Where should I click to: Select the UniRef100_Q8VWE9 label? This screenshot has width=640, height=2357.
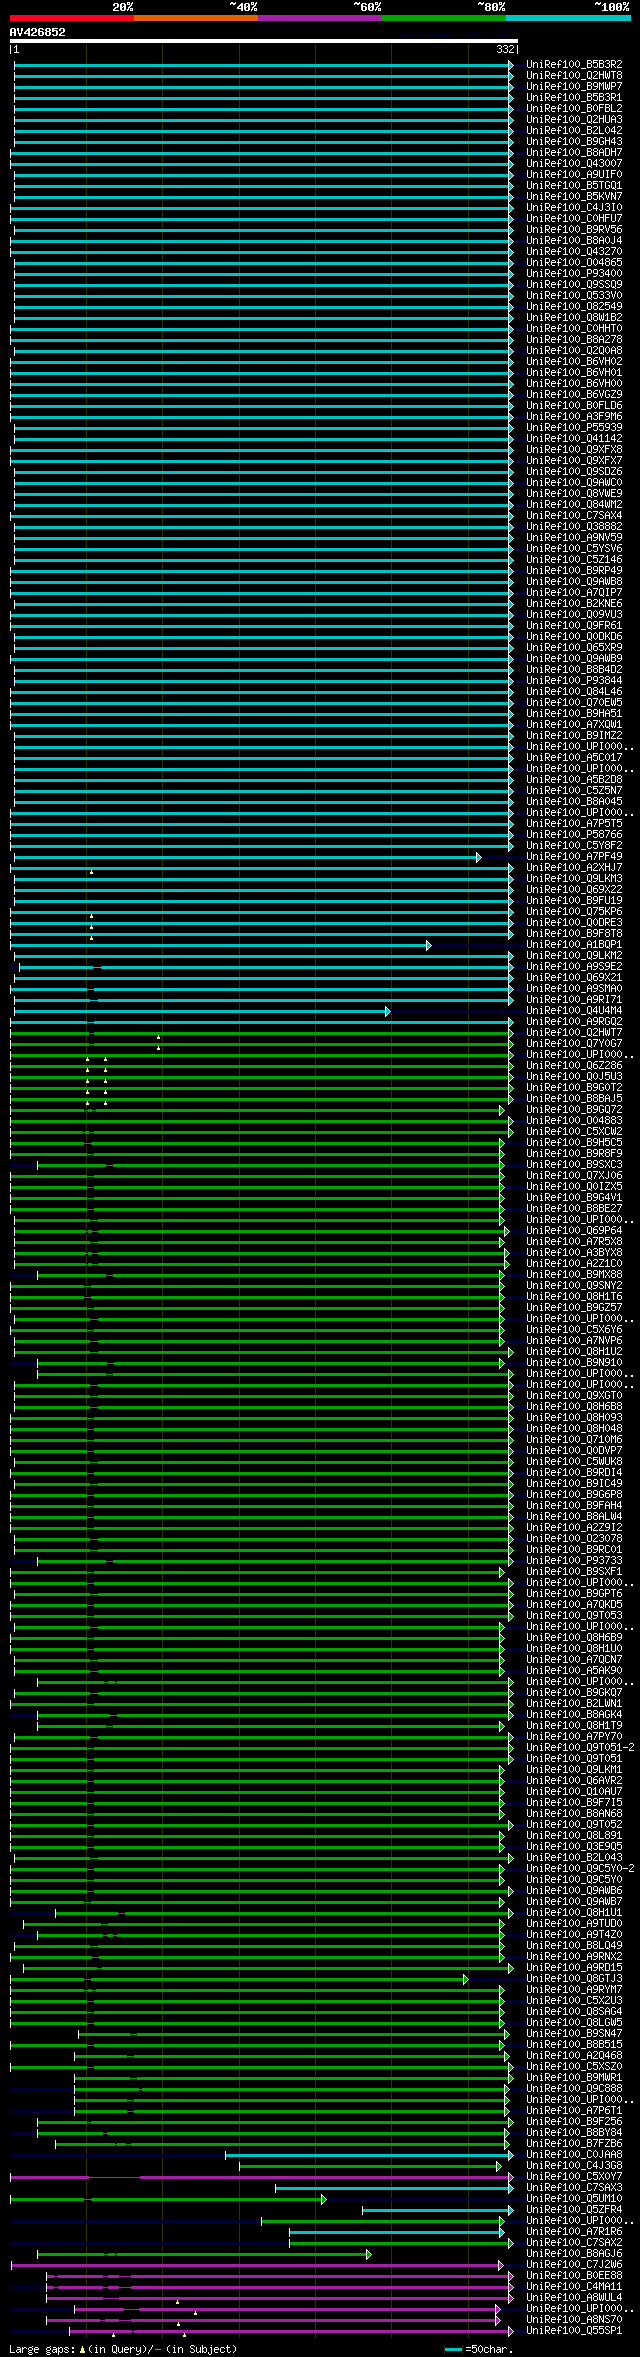coord(574,494)
